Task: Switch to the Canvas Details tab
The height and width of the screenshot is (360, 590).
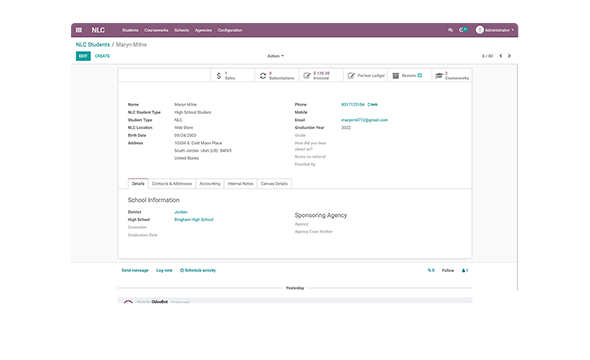Action: coord(274,184)
